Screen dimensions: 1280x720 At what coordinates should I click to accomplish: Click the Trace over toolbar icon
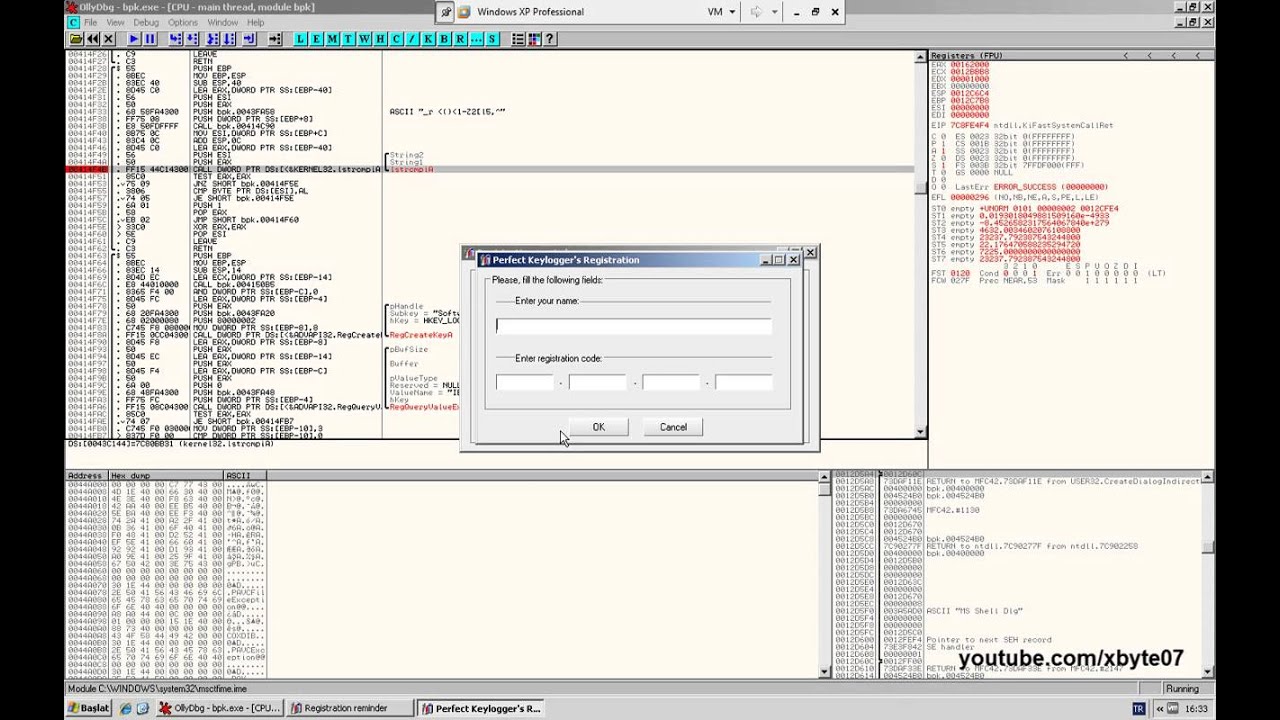[x=229, y=39]
